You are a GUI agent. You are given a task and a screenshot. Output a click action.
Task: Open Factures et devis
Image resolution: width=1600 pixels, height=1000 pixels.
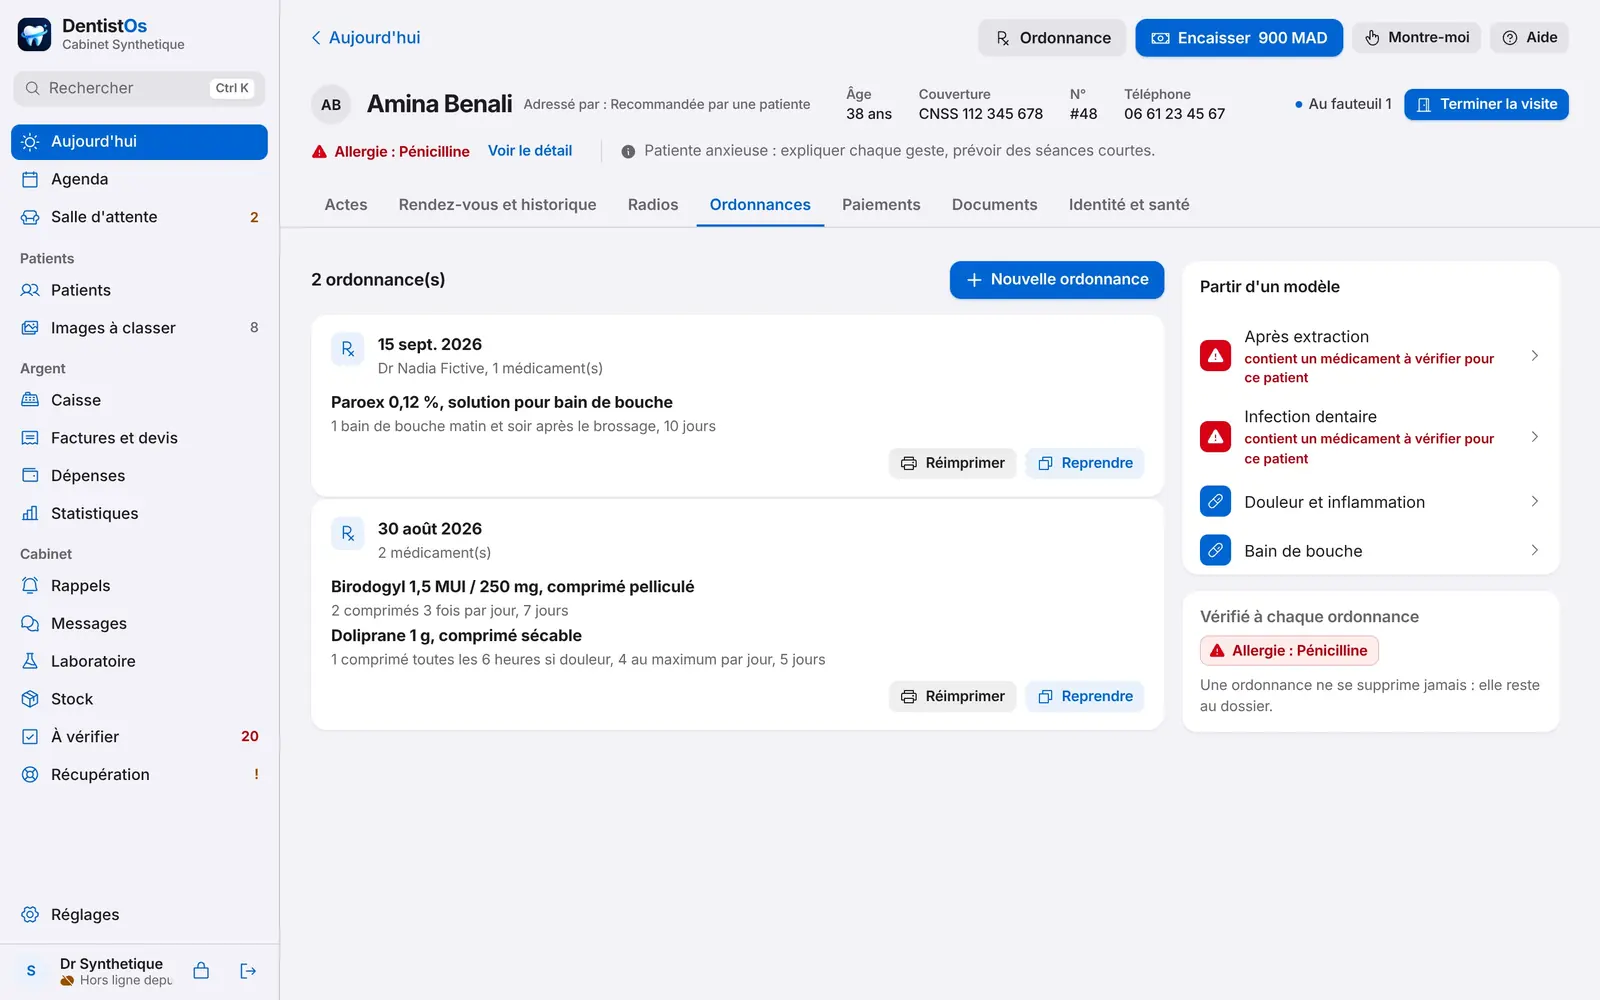139,438
